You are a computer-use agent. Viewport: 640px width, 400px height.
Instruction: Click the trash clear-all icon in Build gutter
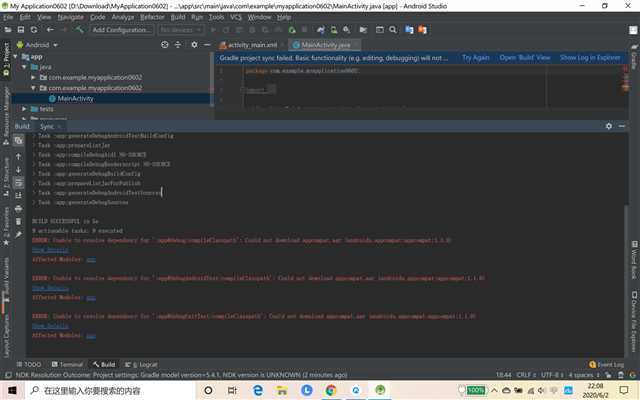(18, 222)
